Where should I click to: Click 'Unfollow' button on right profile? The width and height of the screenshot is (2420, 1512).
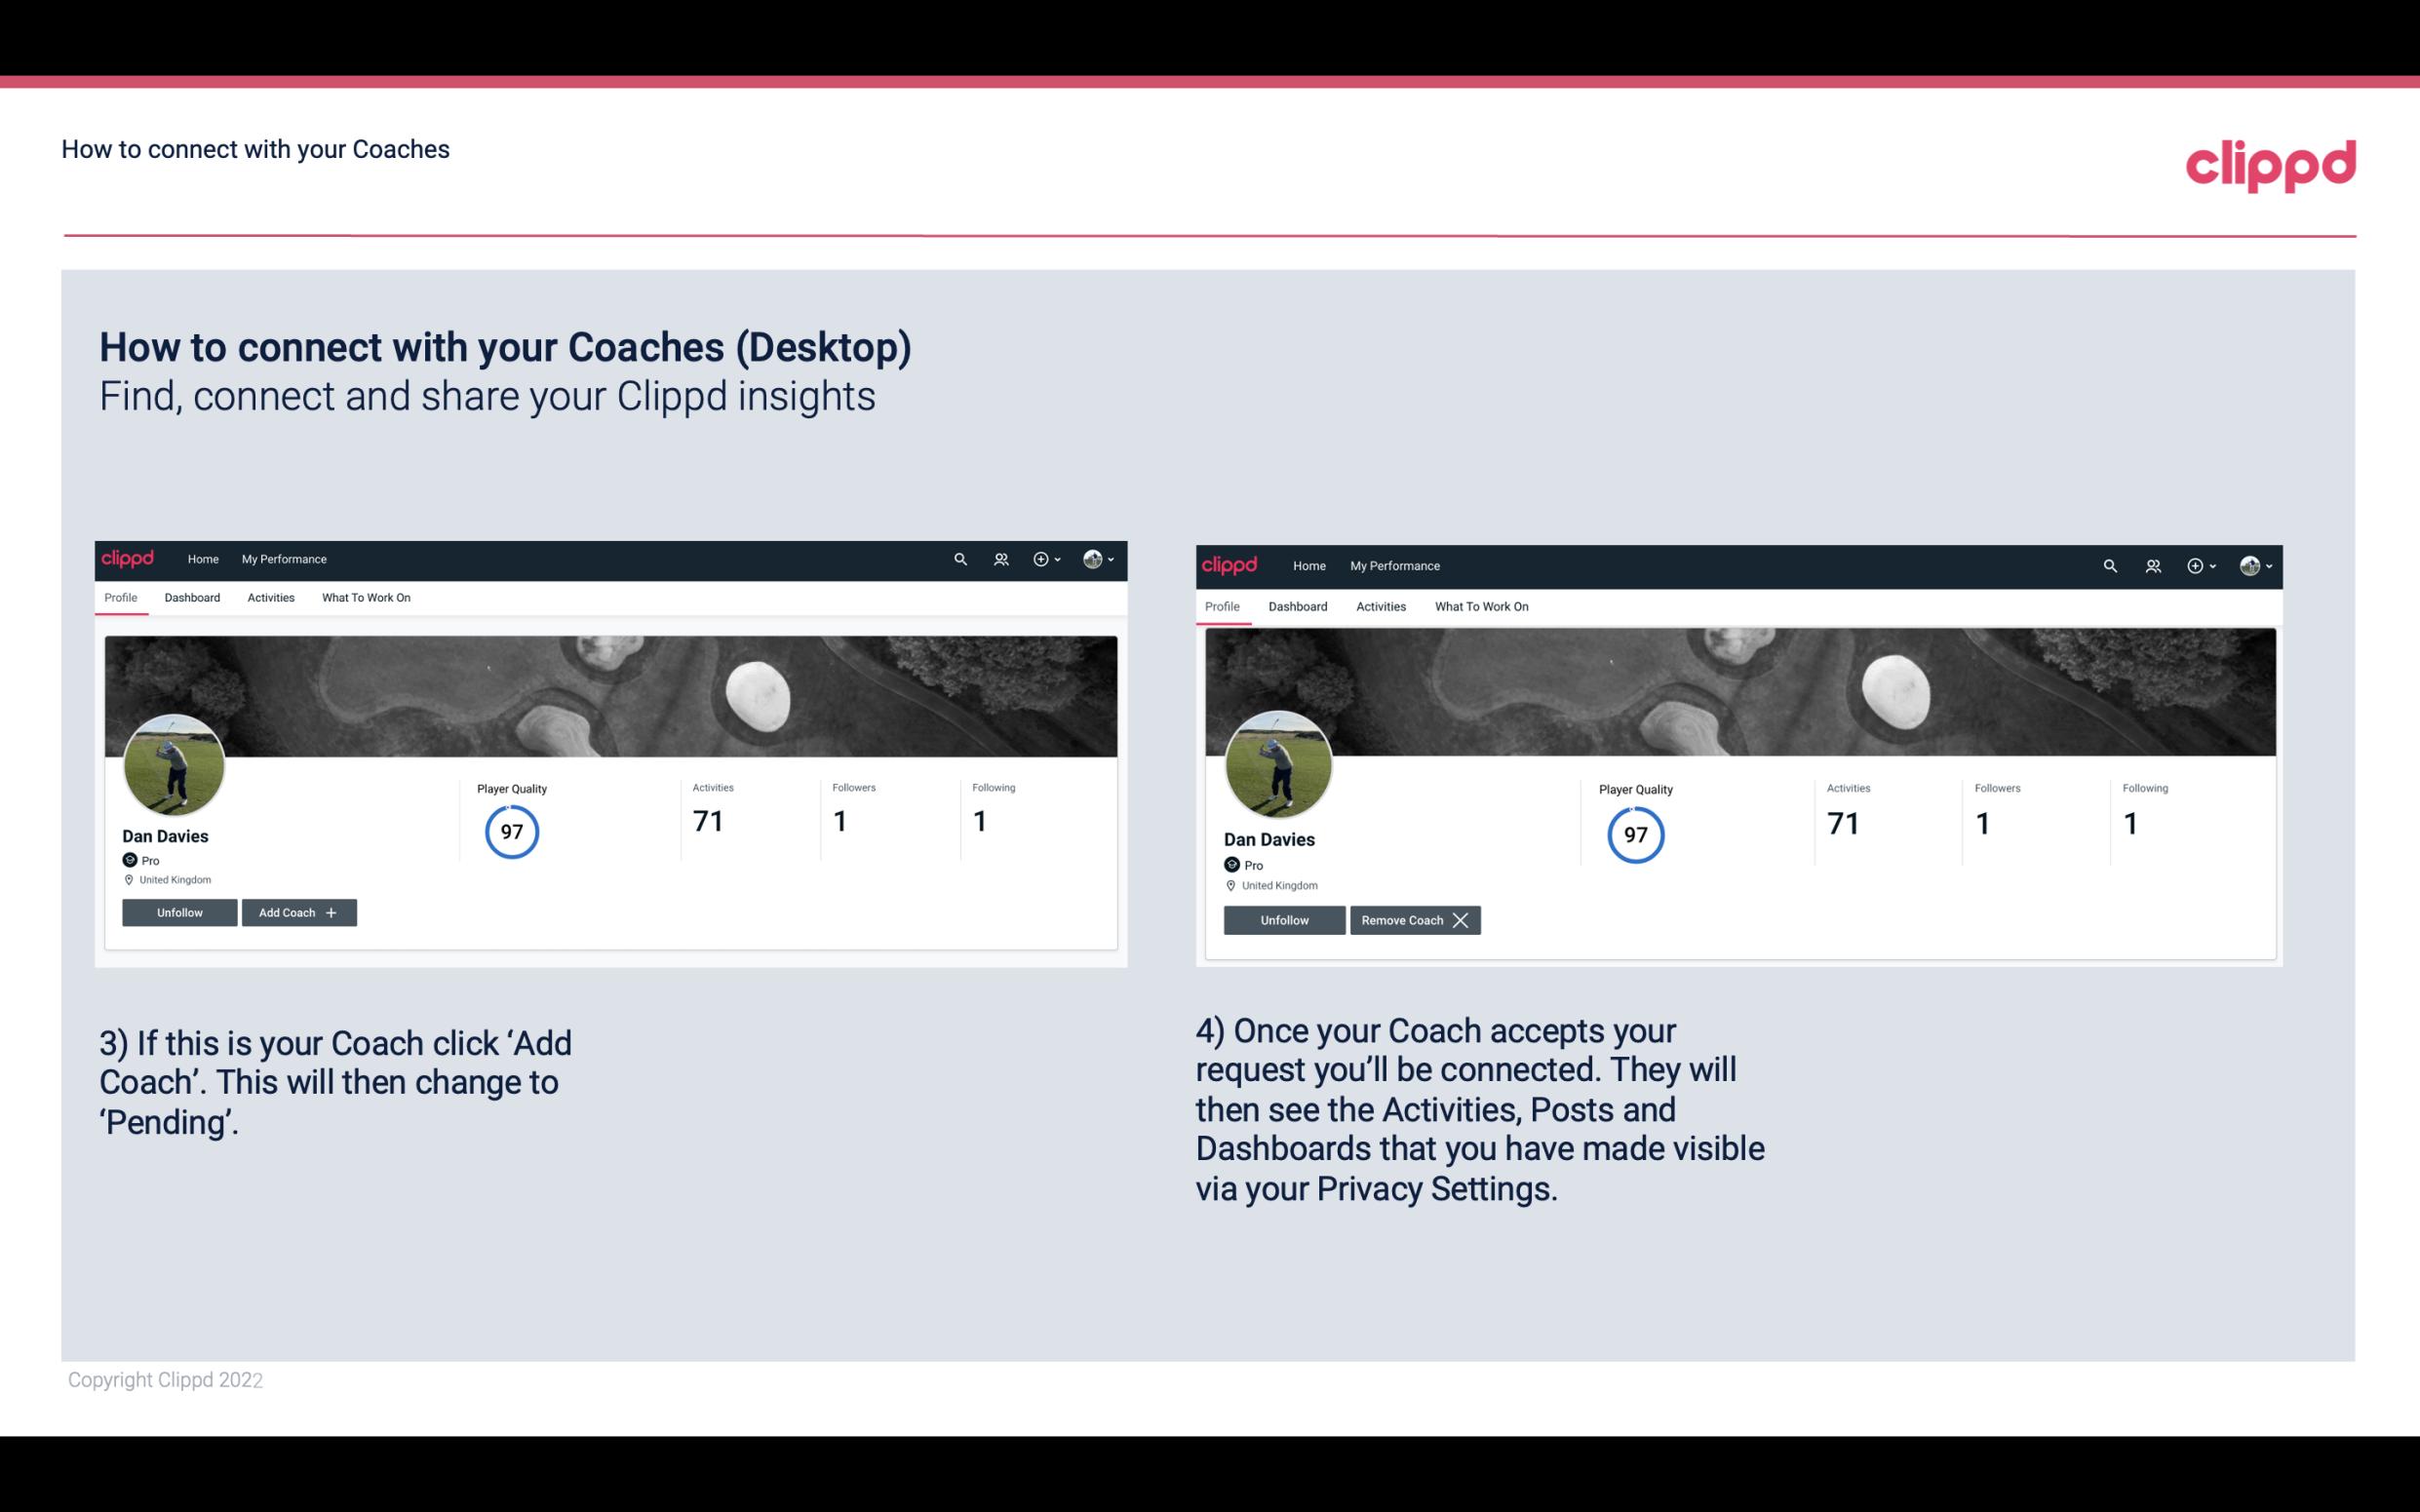[1284, 918]
